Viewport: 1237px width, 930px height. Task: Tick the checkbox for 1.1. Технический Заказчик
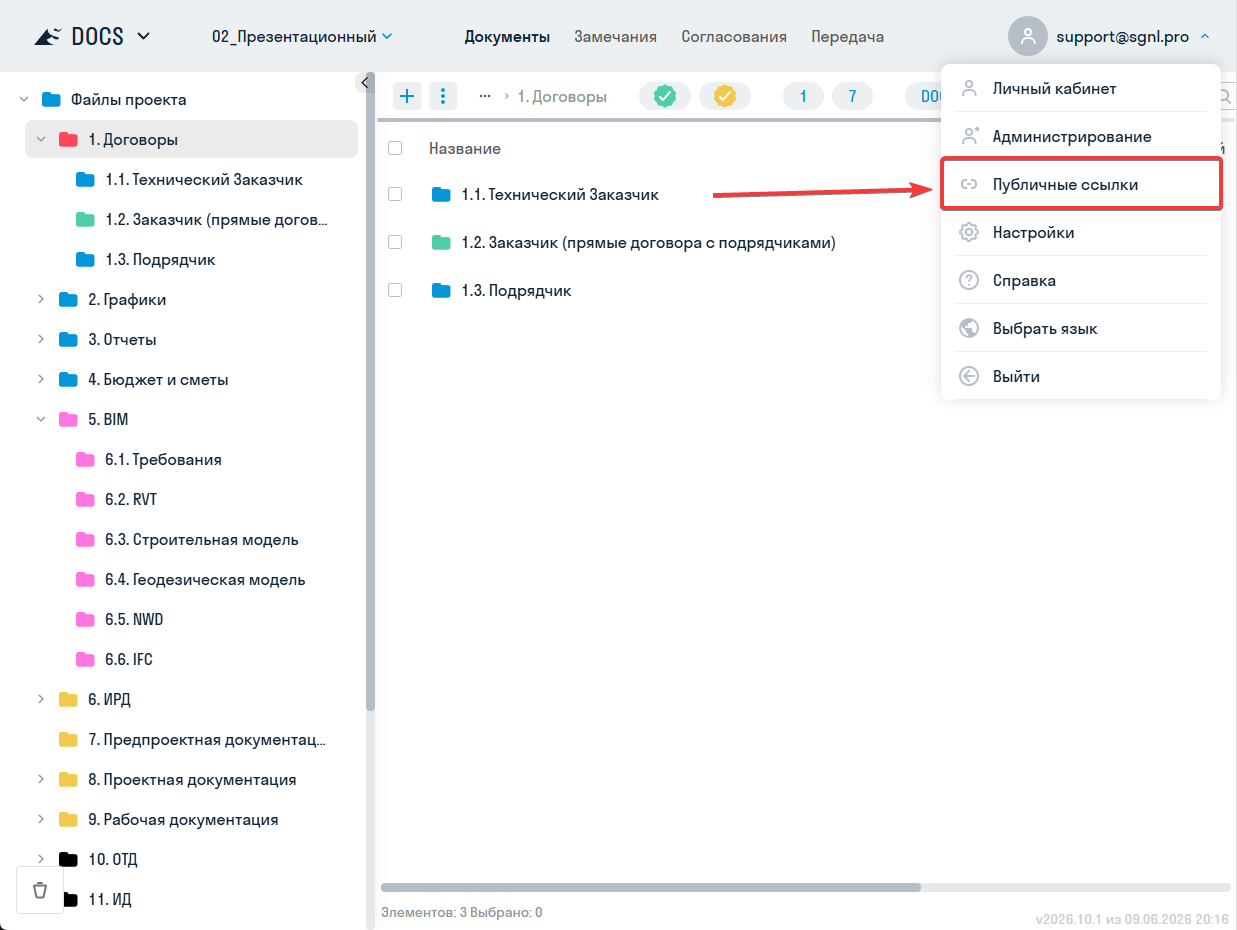395,194
